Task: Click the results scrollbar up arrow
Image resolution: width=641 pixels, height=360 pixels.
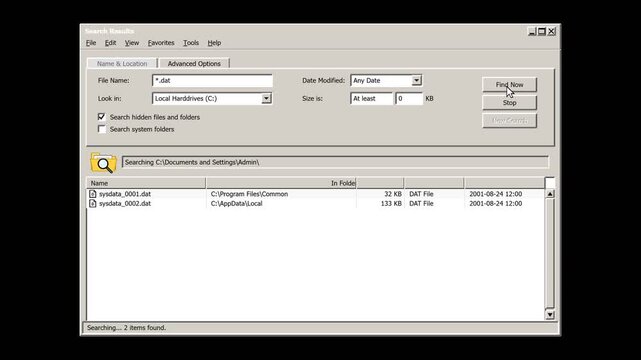Action: pos(550,194)
